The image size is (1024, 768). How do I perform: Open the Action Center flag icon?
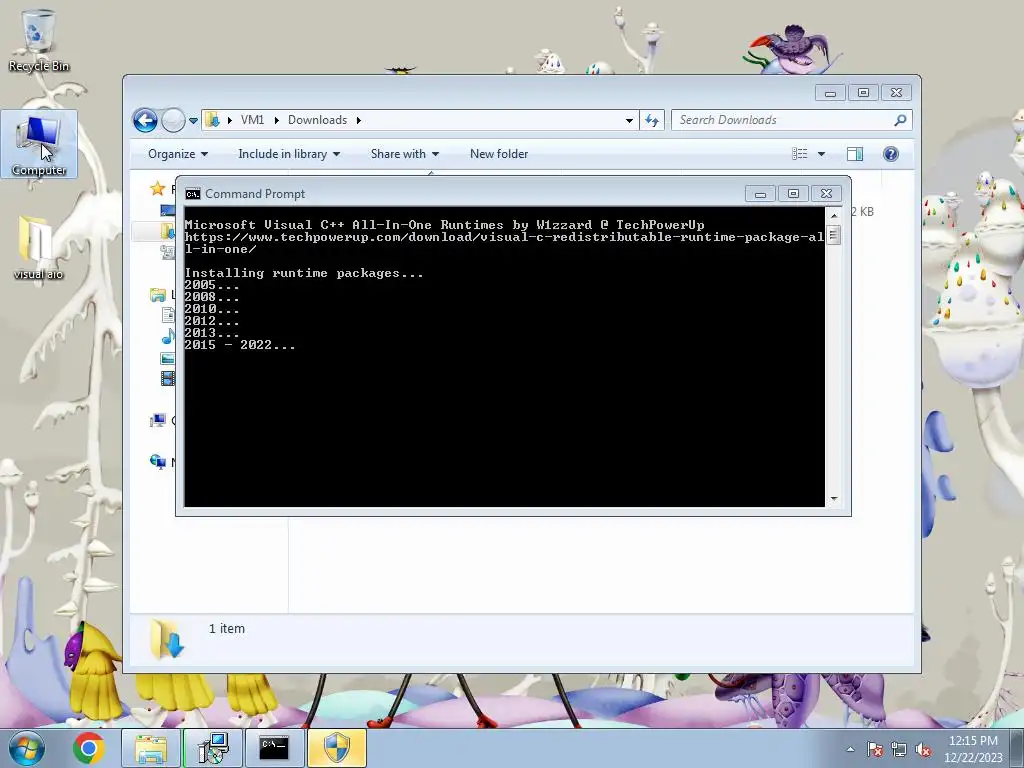pyautogui.click(x=875, y=749)
